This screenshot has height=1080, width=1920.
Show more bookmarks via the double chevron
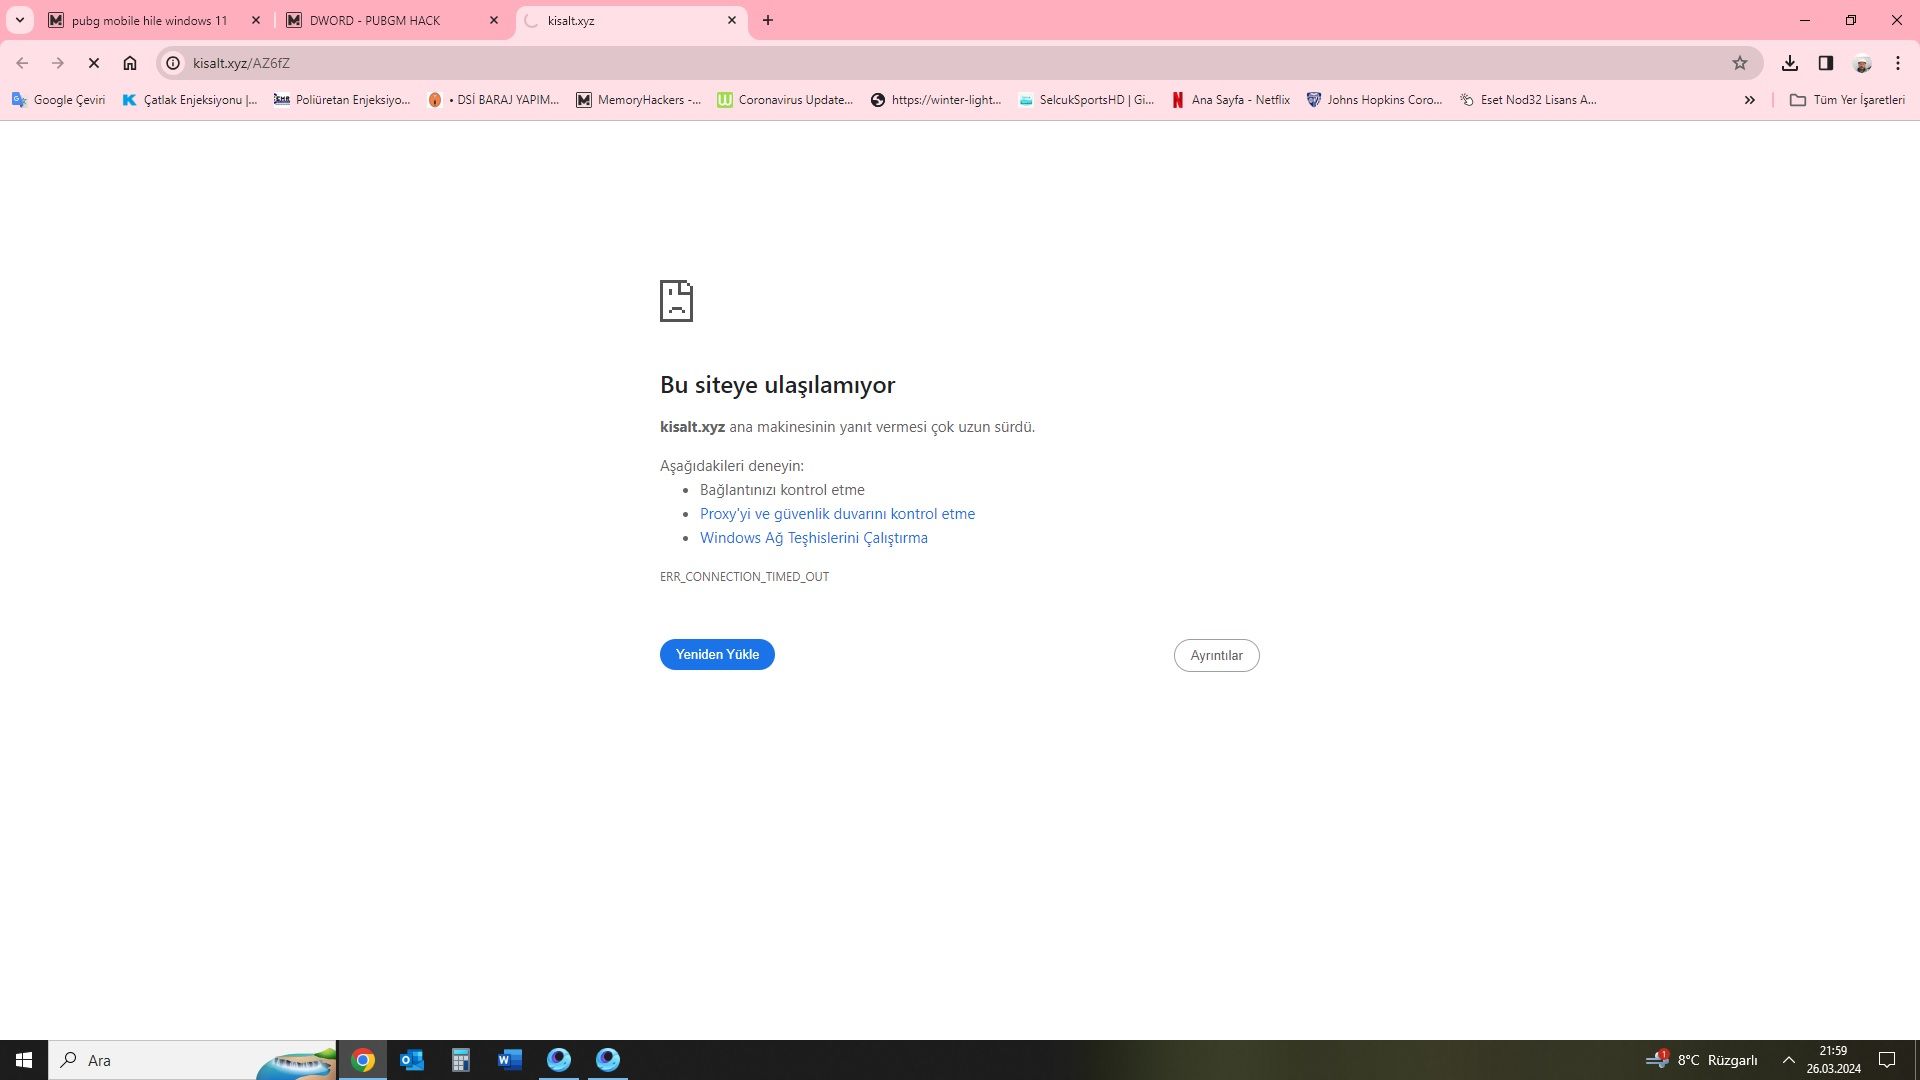1750,100
